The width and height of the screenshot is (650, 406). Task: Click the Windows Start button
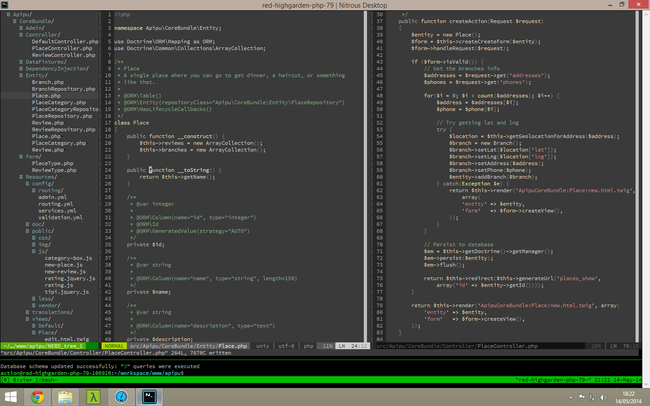[x=9, y=397]
